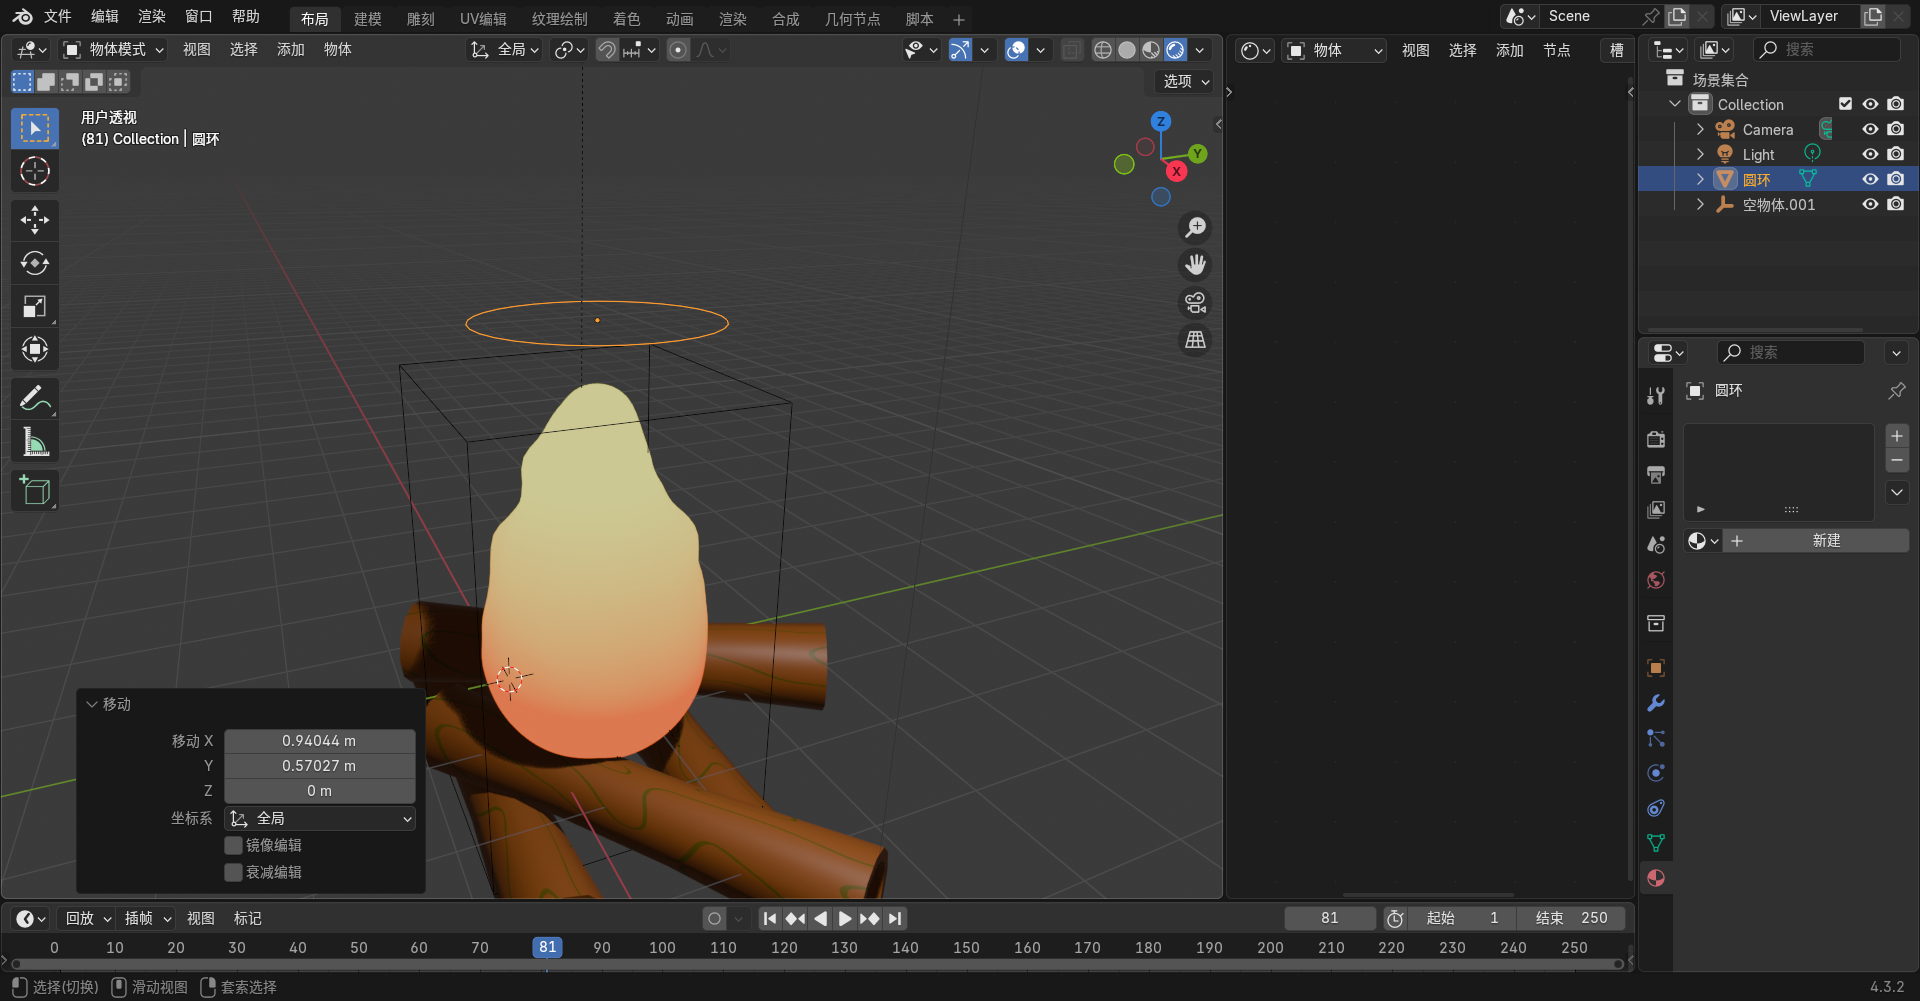
Task: Open the Modifiers wrench tab in properties
Action: (1656, 703)
